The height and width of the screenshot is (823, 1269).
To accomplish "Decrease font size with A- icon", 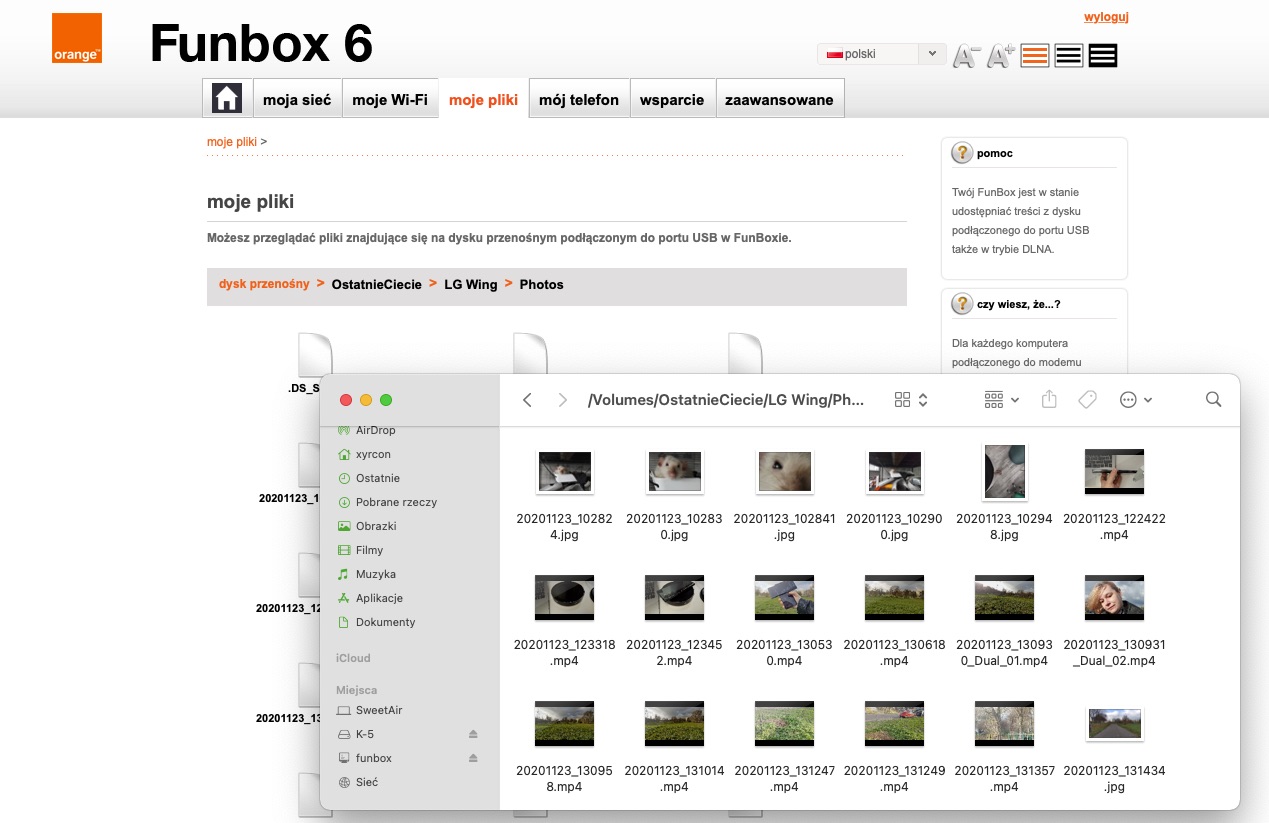I will (965, 56).
